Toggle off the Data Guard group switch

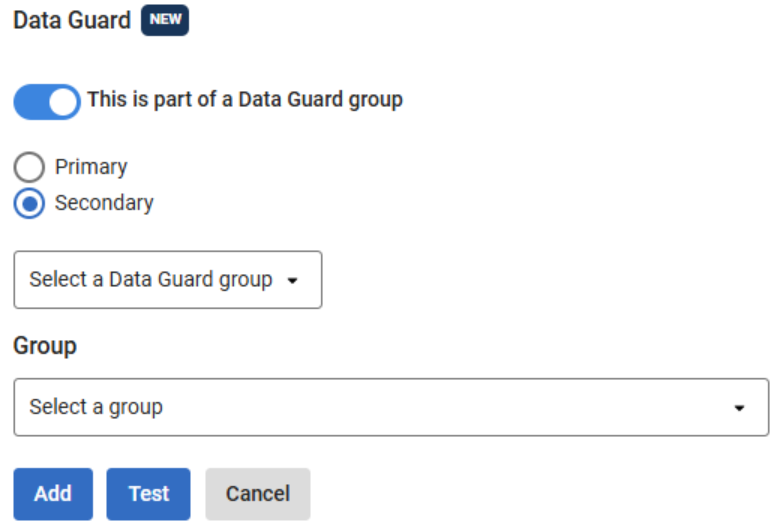[46, 101]
